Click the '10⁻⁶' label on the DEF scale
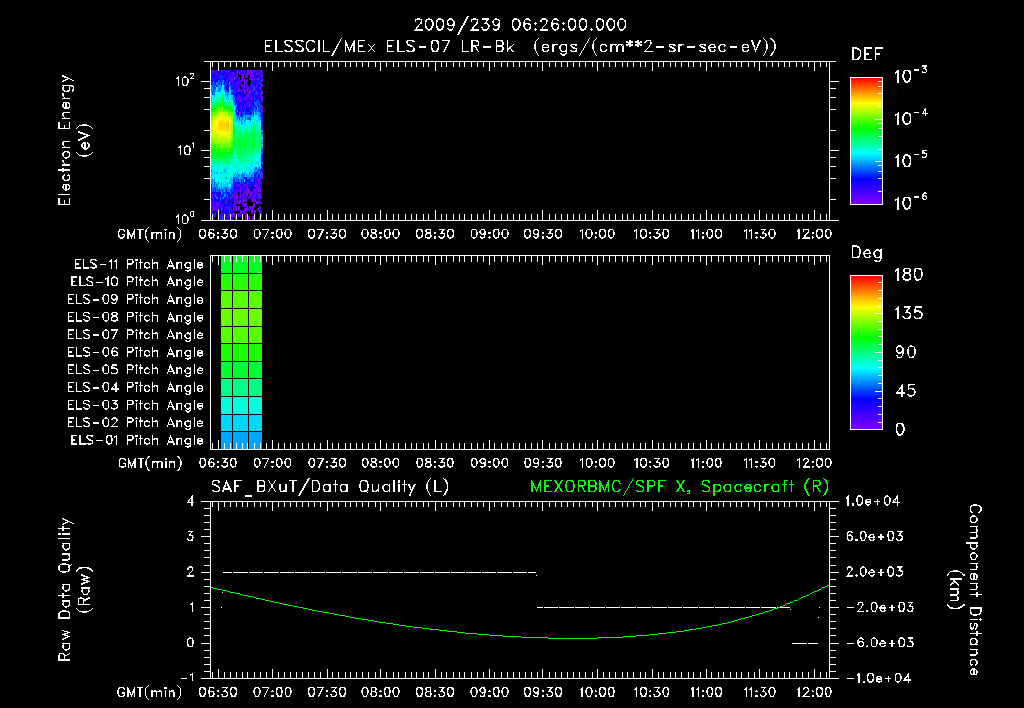Viewport: 1024px width, 708px height. tap(910, 202)
